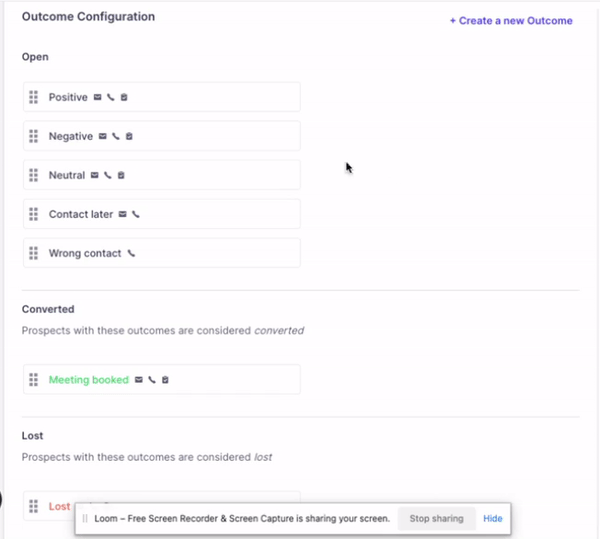Click the clipboard icon on Meeting booked
The width and height of the screenshot is (600, 539).
(x=165, y=380)
